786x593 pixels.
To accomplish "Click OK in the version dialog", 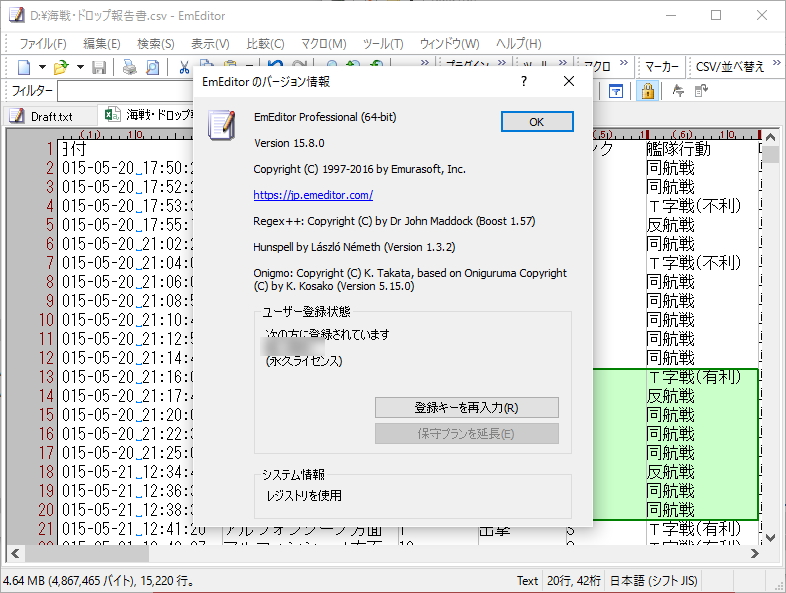I will tap(537, 122).
